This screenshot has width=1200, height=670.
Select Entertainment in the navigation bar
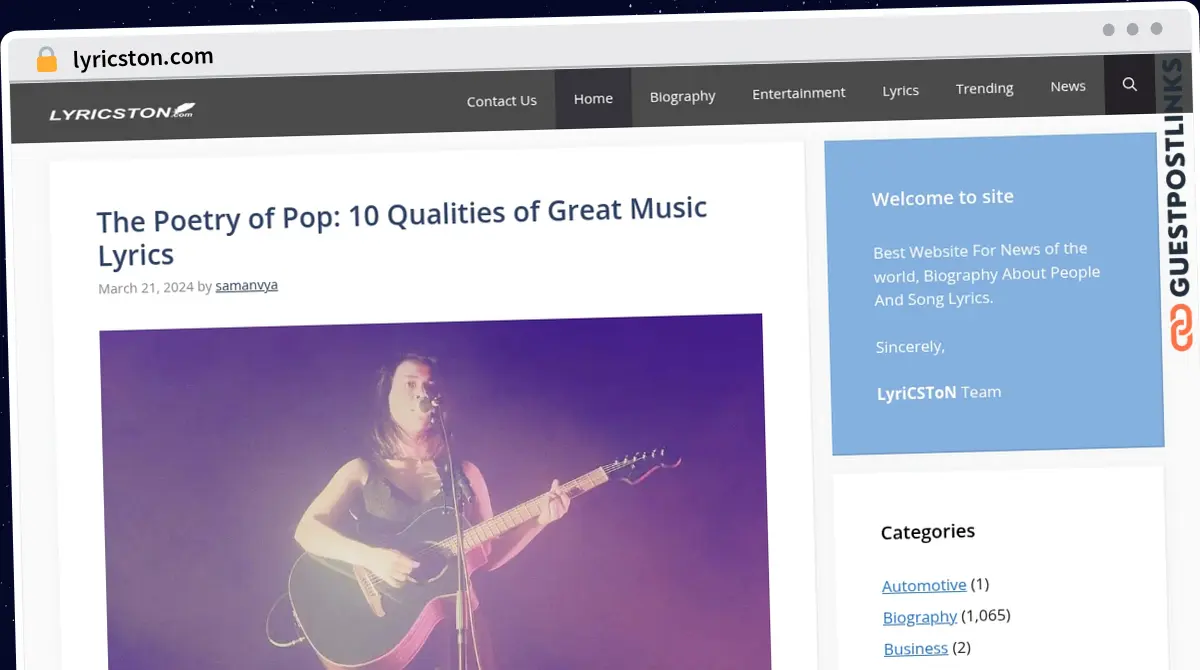coord(798,93)
